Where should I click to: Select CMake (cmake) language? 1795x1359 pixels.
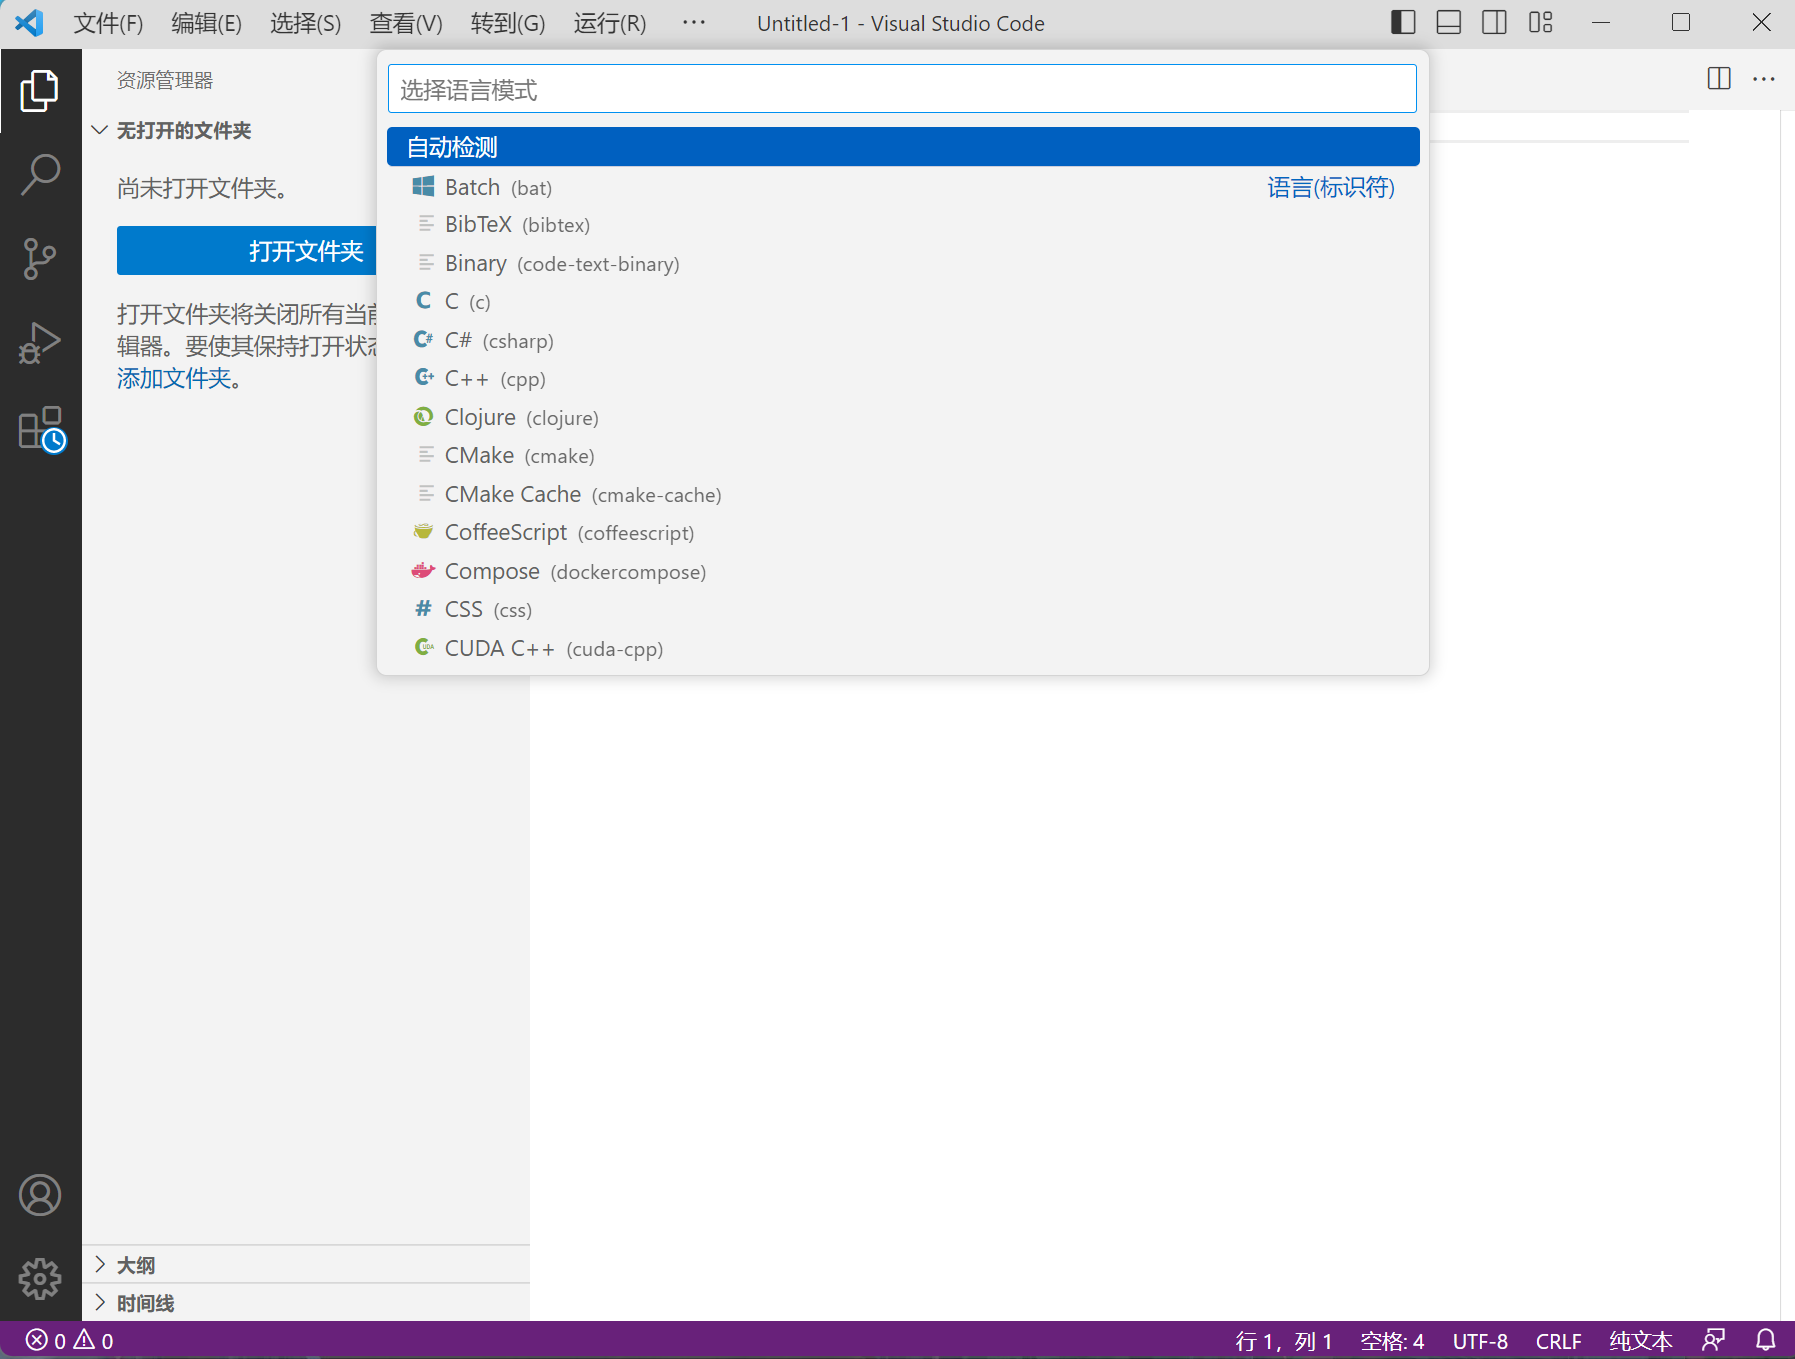(x=903, y=456)
